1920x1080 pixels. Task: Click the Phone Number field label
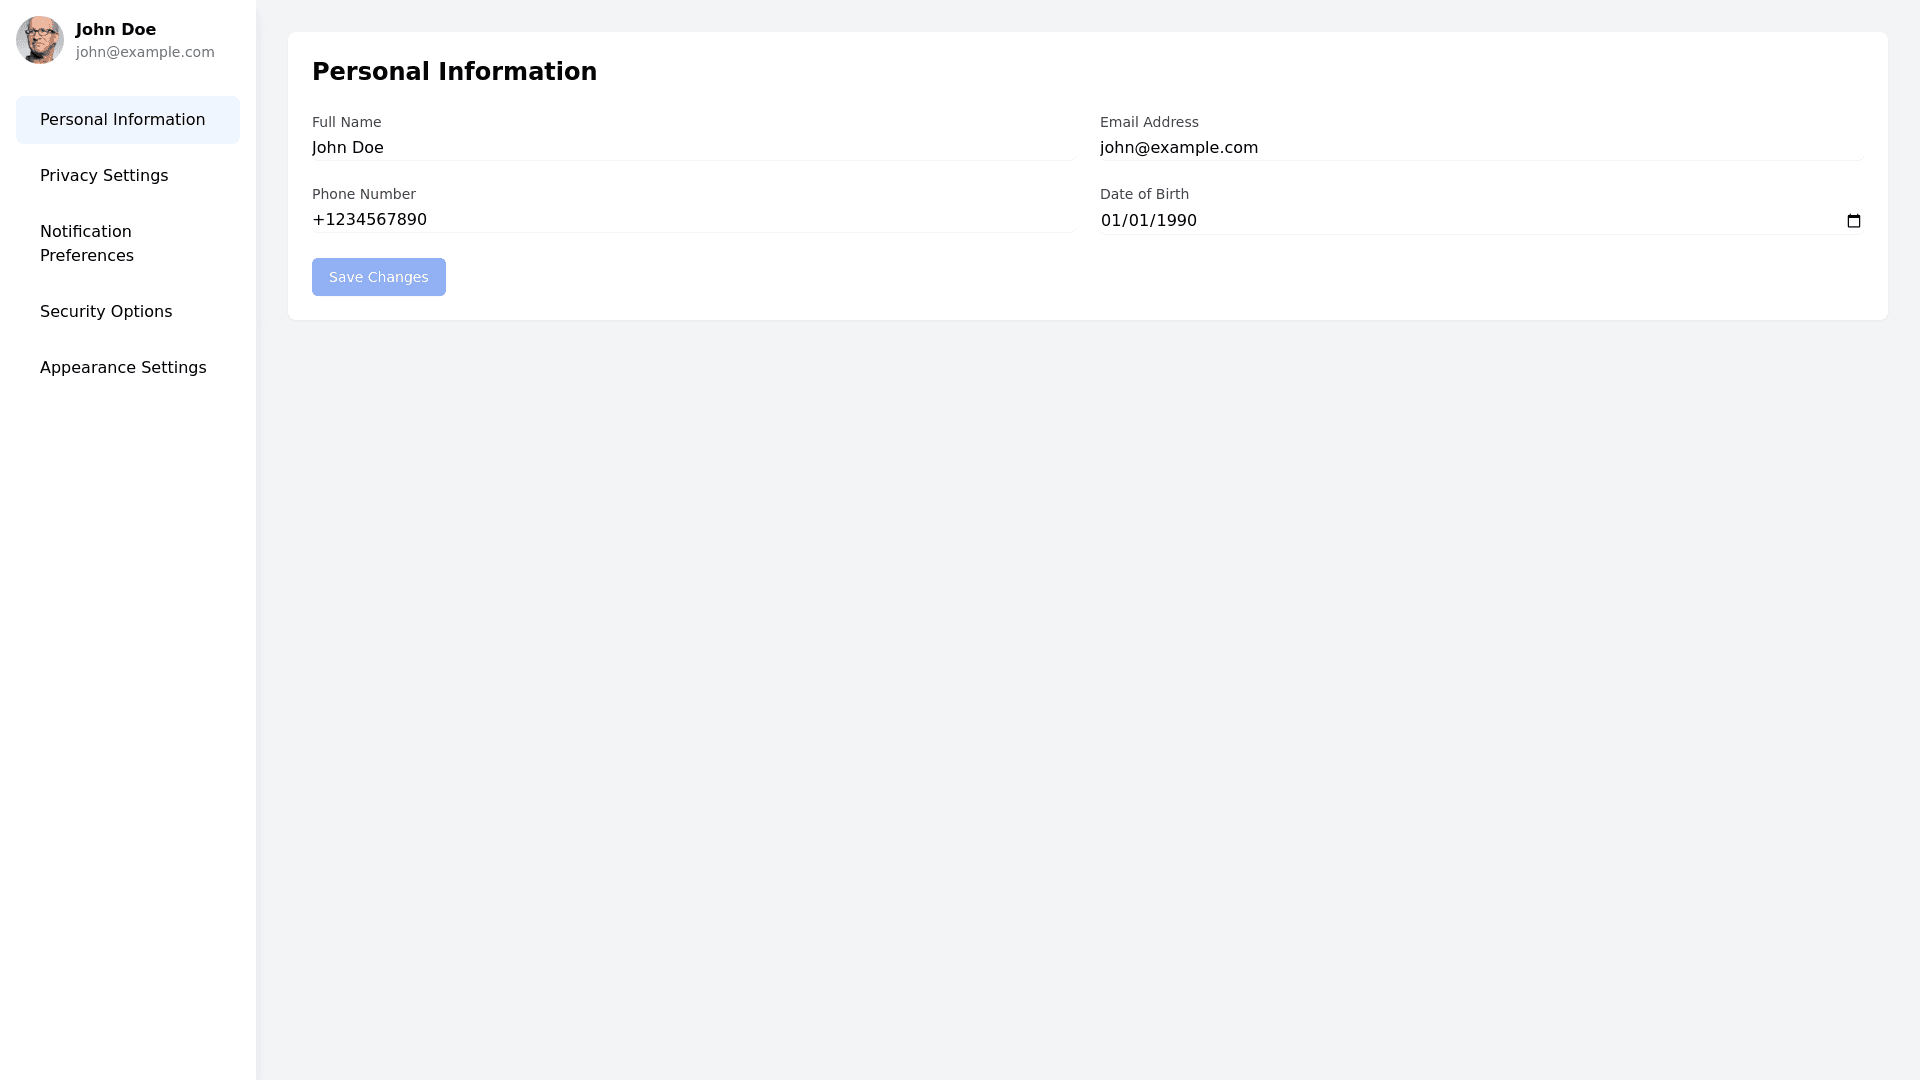click(x=363, y=194)
